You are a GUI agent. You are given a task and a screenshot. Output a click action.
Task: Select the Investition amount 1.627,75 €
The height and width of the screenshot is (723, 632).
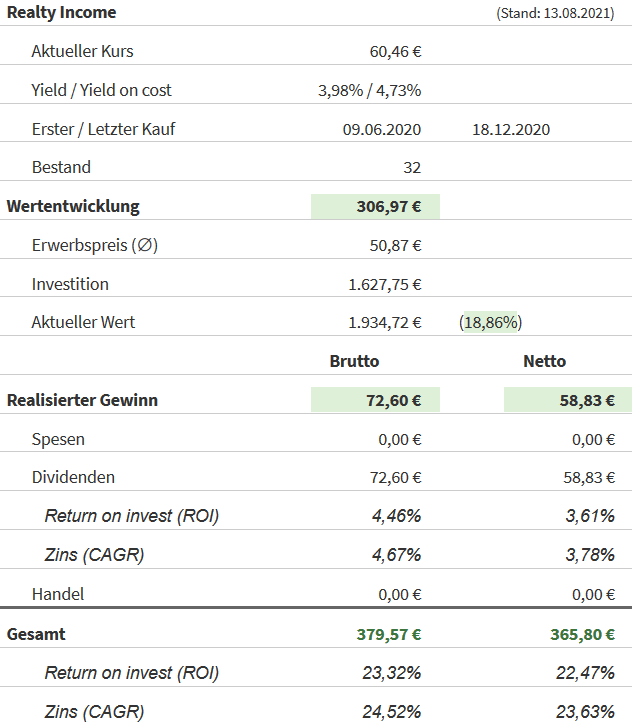pyautogui.click(x=384, y=284)
